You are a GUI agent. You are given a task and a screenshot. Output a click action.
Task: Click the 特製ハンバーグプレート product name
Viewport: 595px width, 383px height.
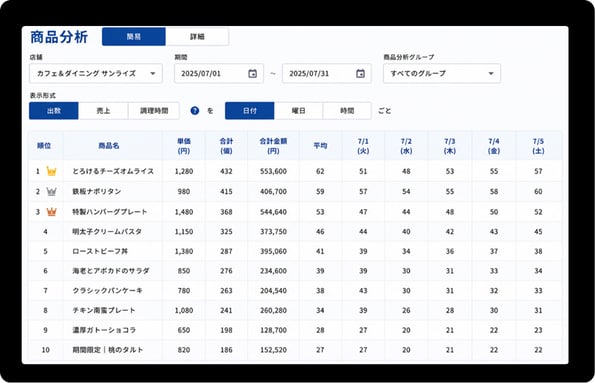(110, 212)
